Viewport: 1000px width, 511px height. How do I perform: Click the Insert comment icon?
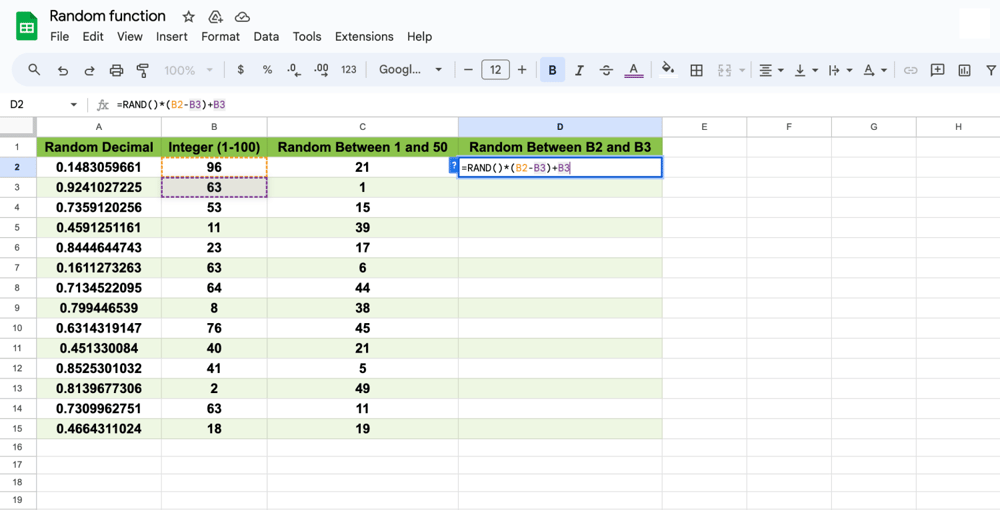click(x=937, y=70)
